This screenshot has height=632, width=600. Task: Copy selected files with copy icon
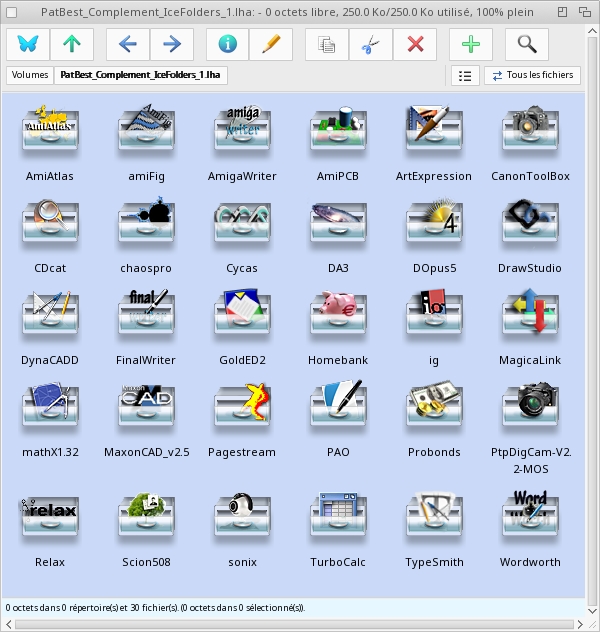point(327,45)
